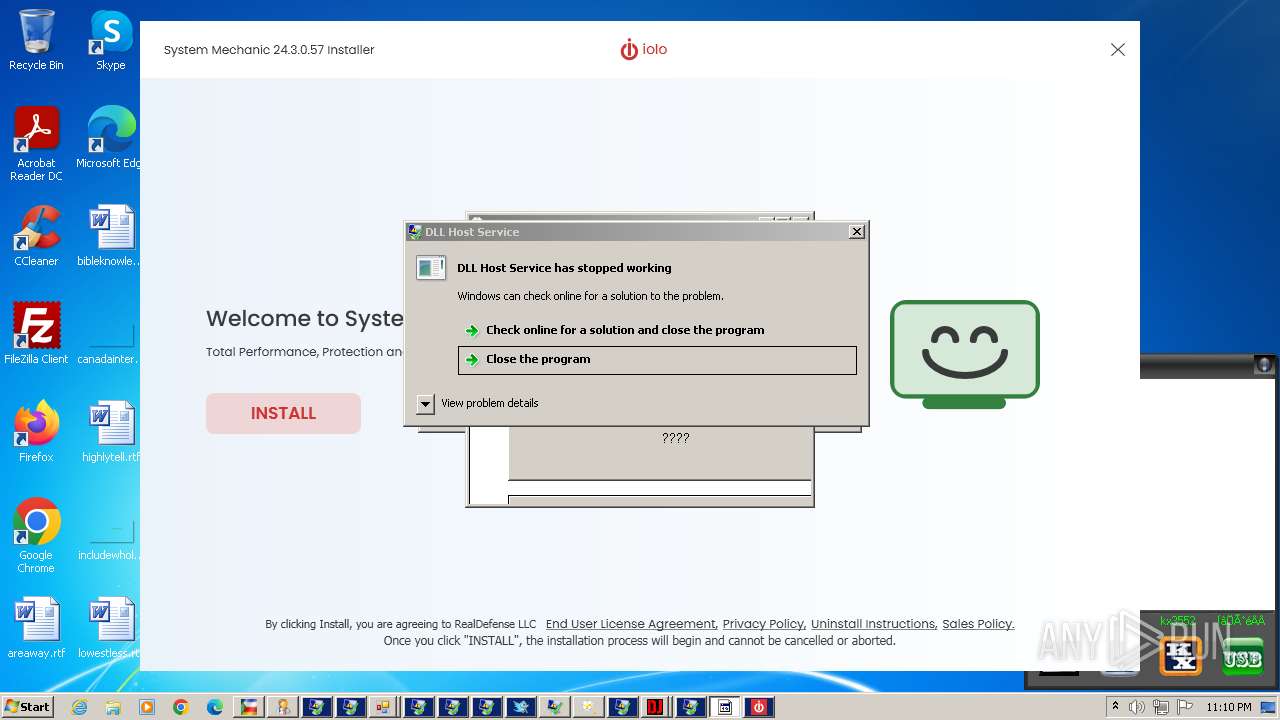Open Edge from the taskbar
The height and width of the screenshot is (720, 1280).
click(x=215, y=707)
